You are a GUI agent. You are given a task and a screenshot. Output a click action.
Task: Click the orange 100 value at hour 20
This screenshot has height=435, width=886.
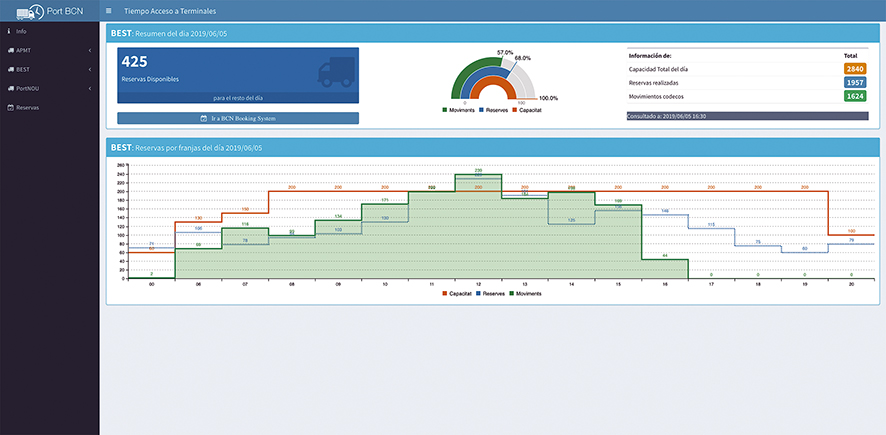[x=851, y=231]
